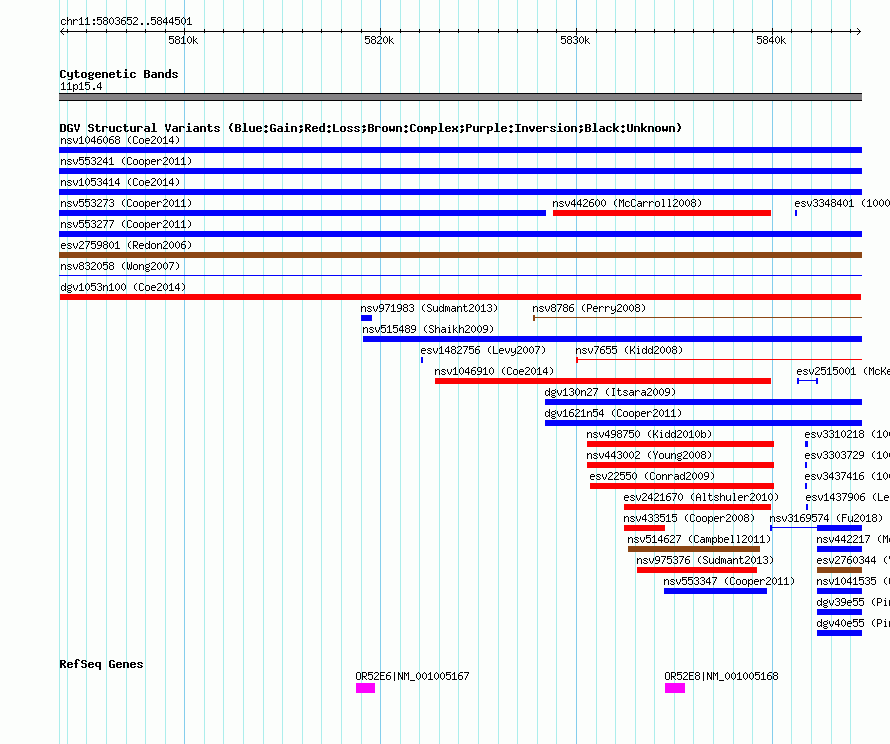Click the dgv130n27 (Itsara2009) label
890x744 pixels.
610,392
